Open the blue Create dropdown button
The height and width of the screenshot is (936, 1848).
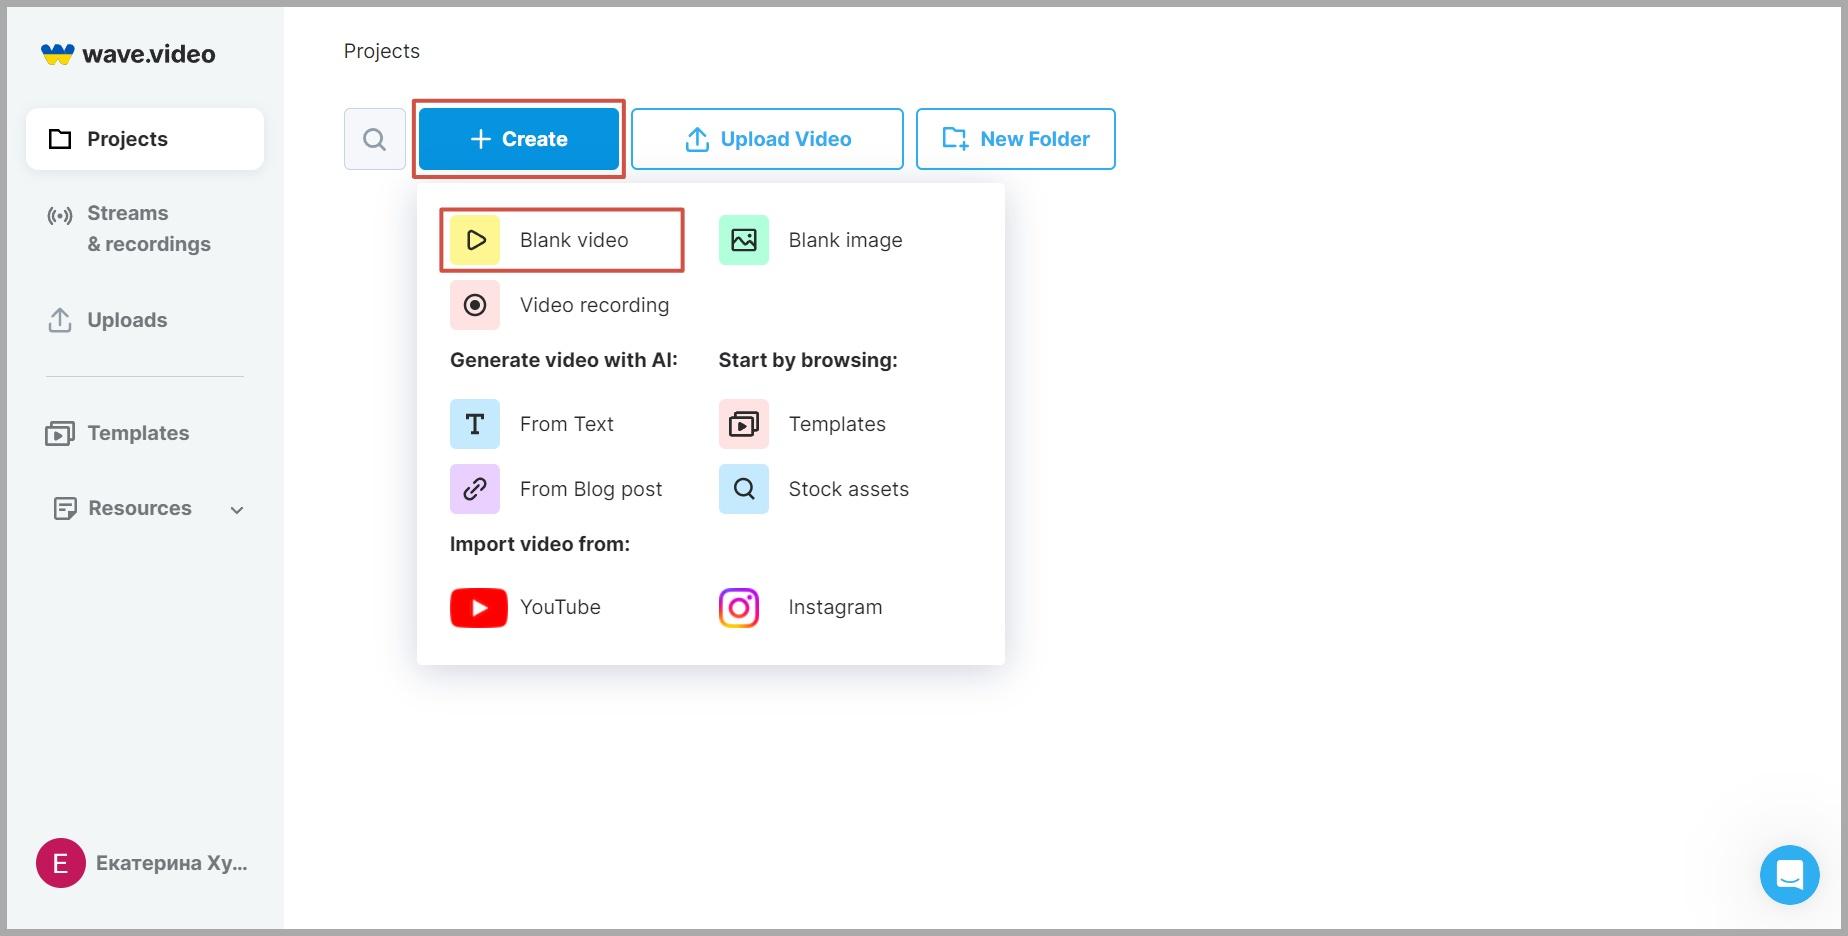tap(519, 139)
